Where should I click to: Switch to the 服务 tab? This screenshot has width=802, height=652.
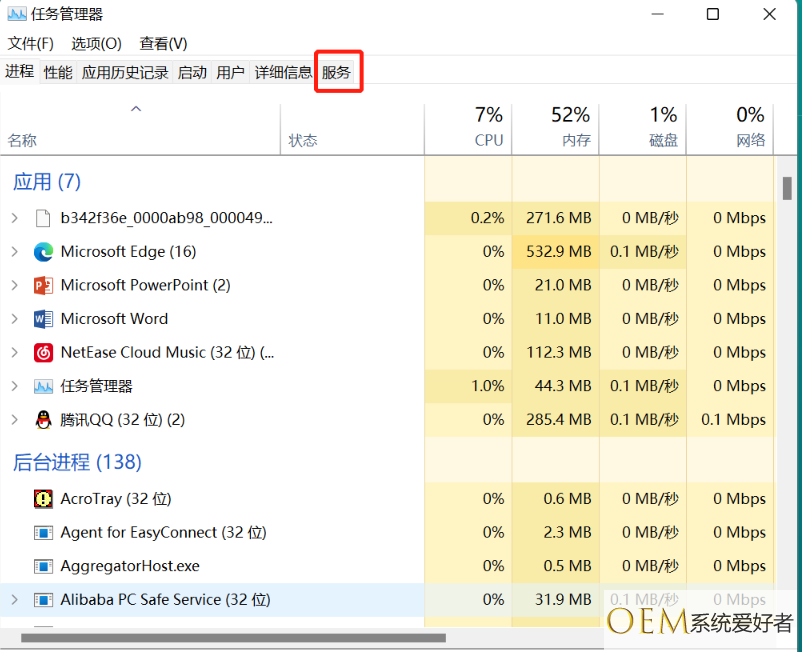(x=336, y=72)
